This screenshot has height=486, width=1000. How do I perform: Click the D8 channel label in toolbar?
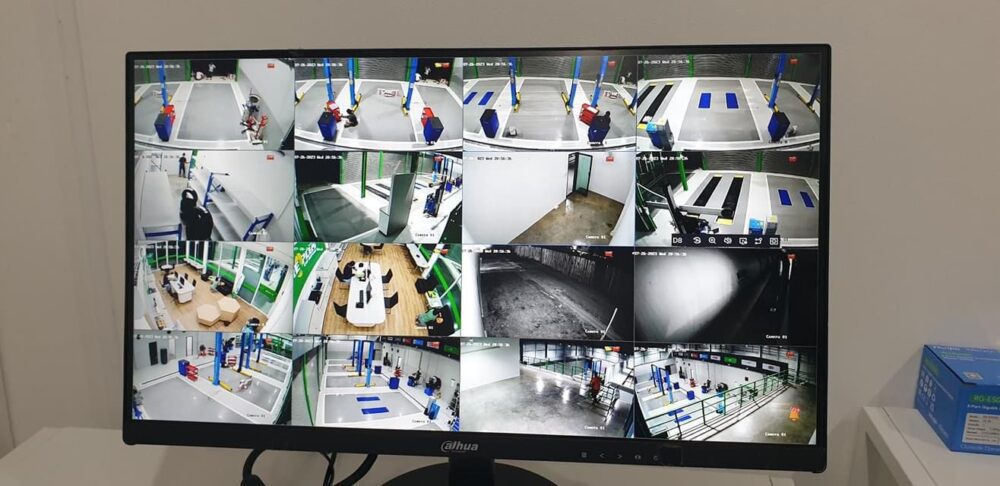pos(678,241)
